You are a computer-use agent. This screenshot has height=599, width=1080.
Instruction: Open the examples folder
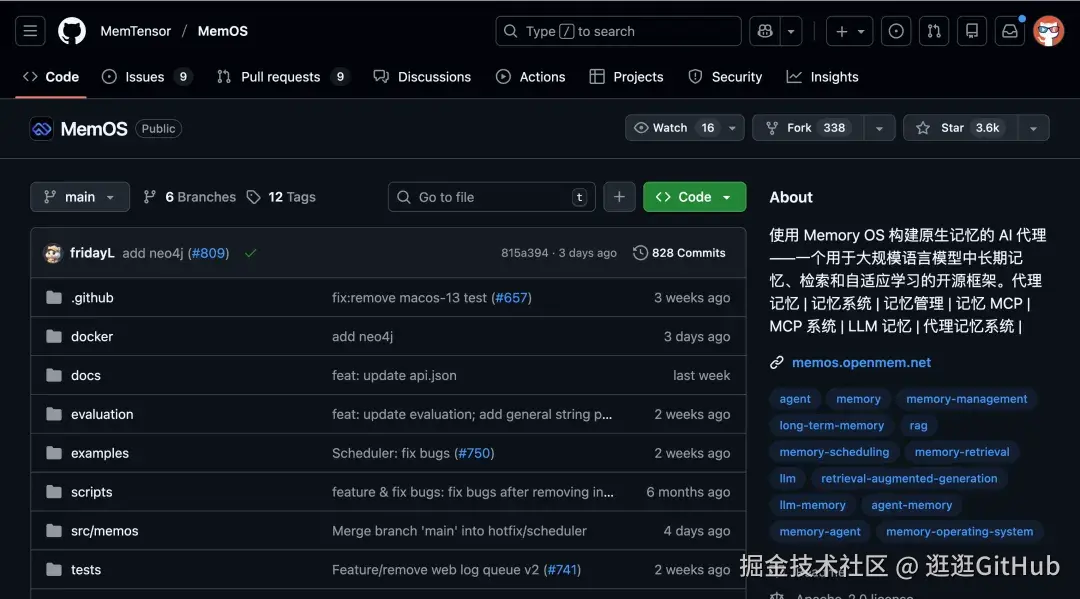pos(100,453)
